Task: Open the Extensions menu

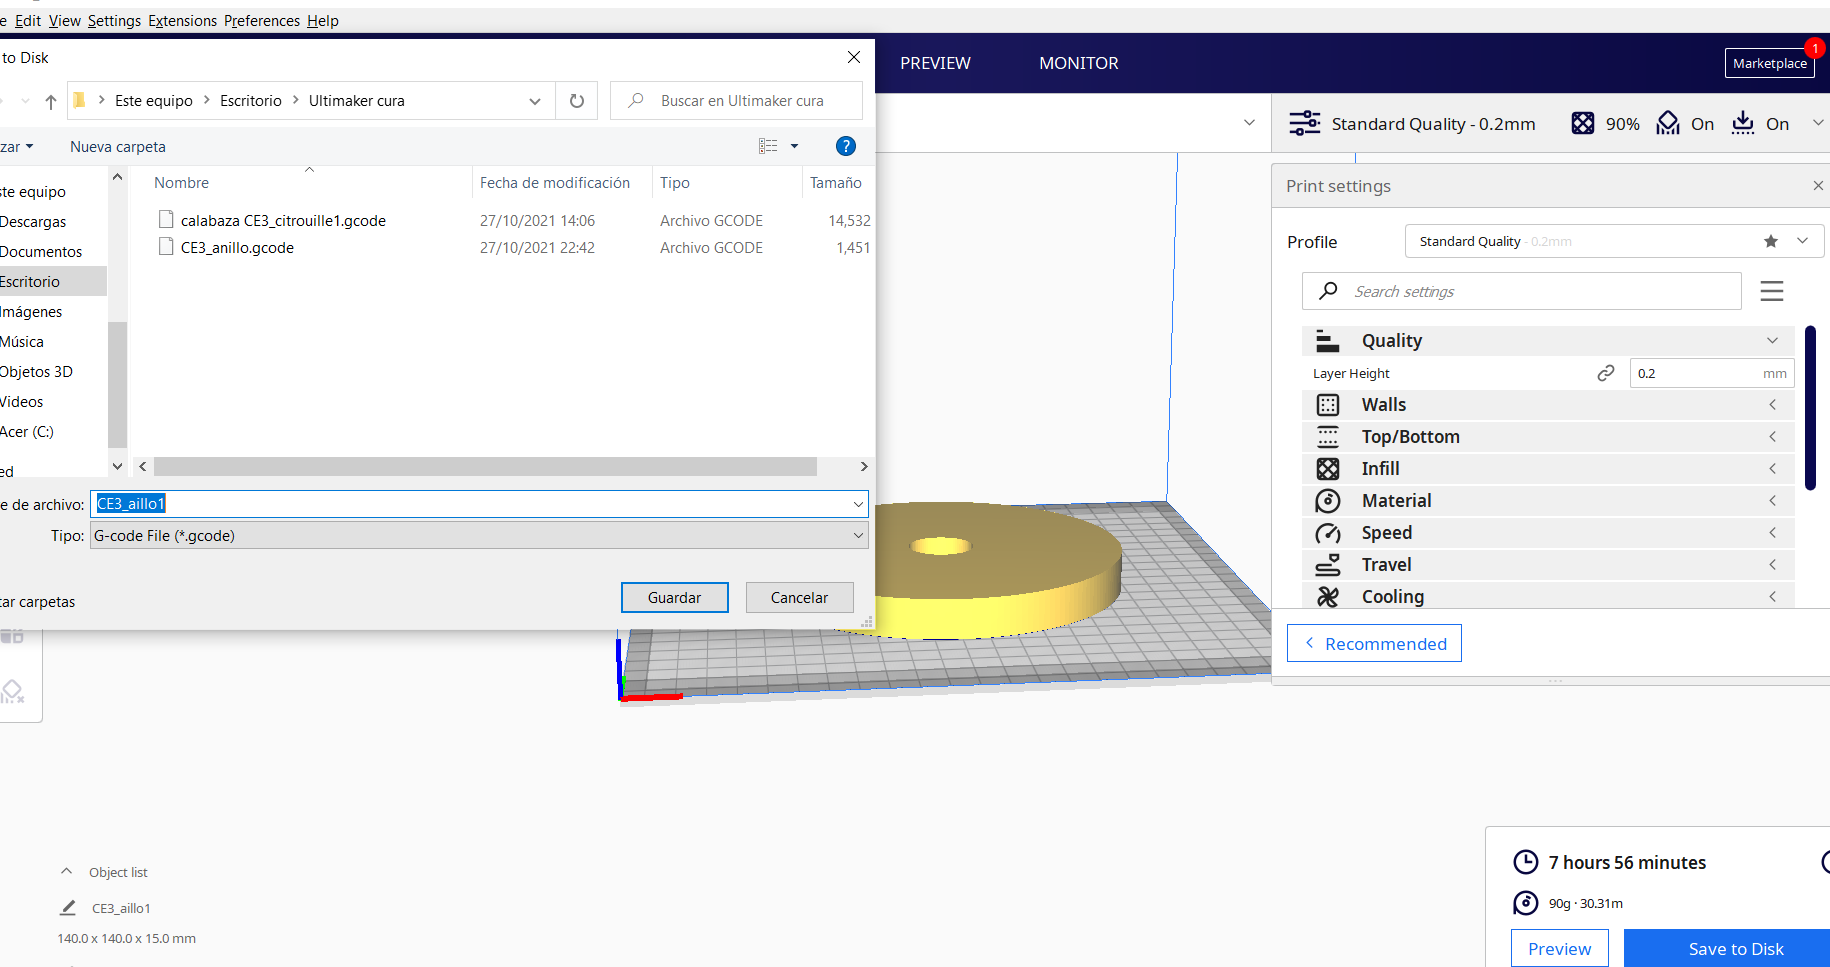Action: tap(182, 21)
